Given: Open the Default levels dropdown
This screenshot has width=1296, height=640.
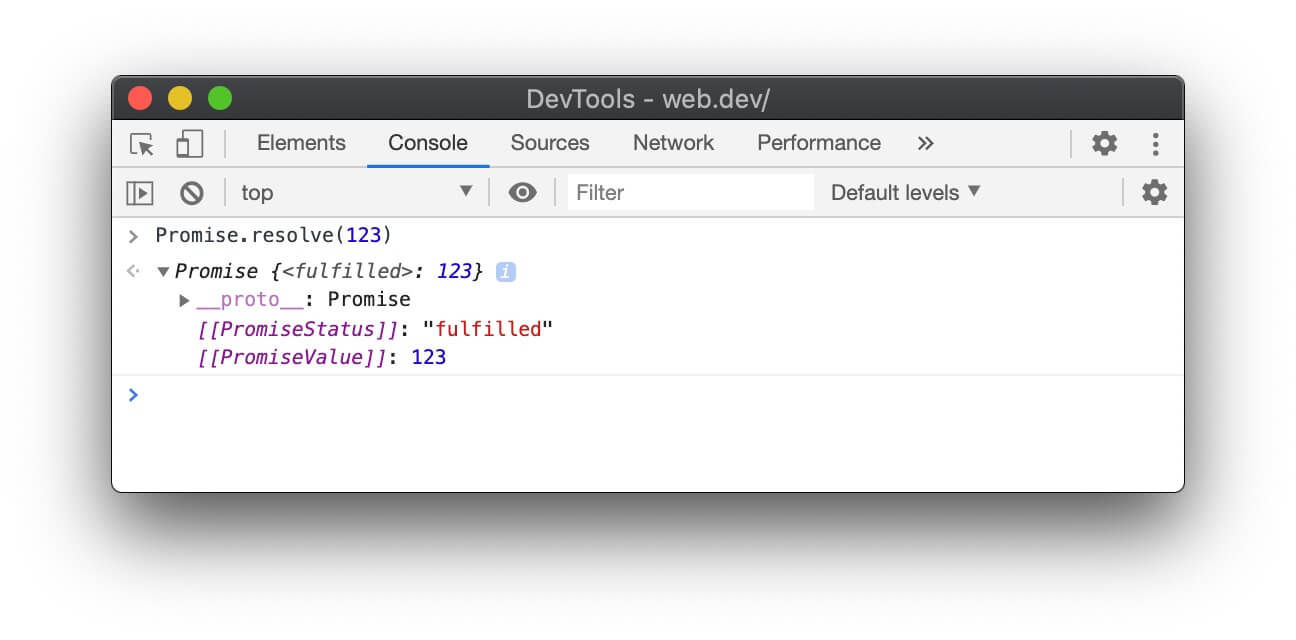Looking at the screenshot, I should (x=903, y=192).
